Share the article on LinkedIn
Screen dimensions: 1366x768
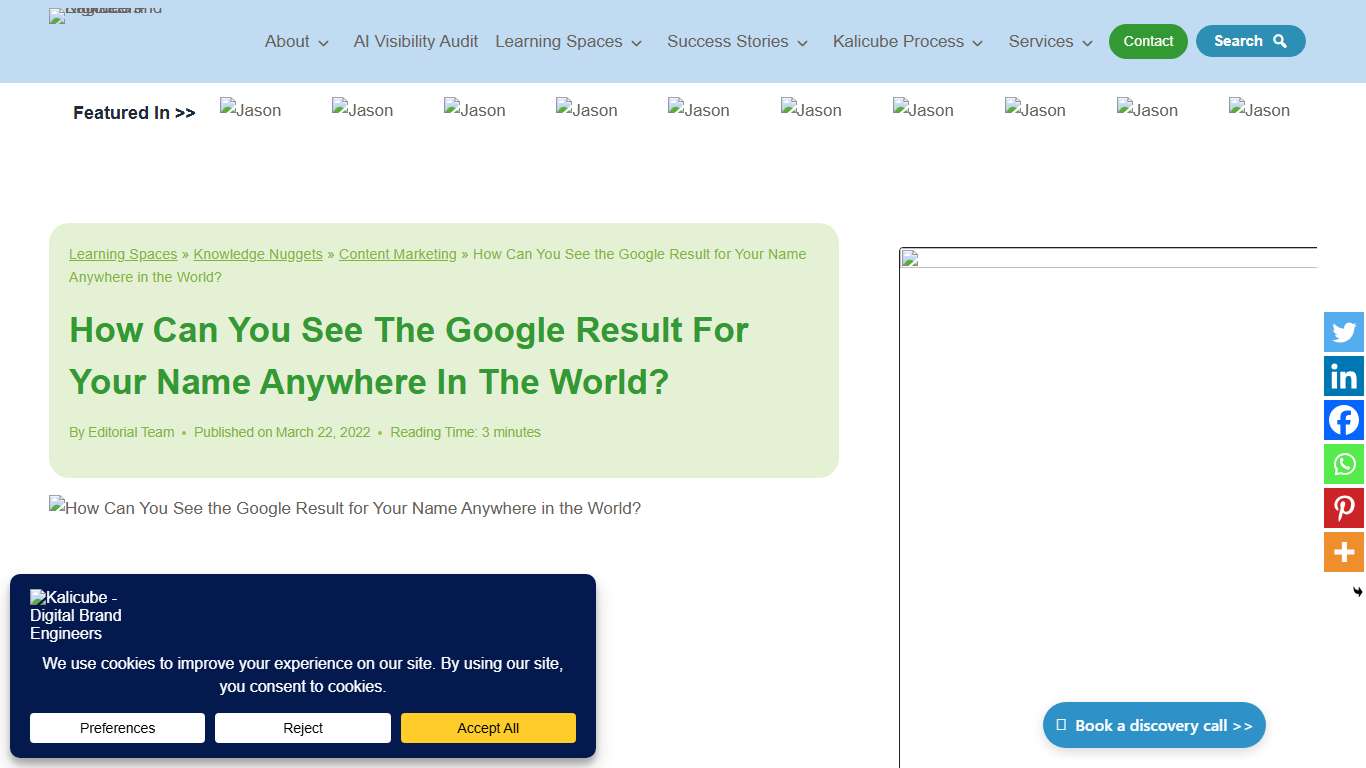coord(1343,376)
